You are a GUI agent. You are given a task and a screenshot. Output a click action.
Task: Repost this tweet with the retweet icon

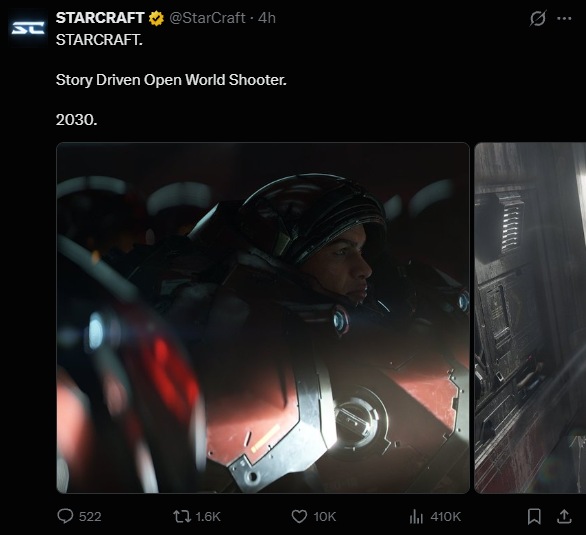[182, 517]
